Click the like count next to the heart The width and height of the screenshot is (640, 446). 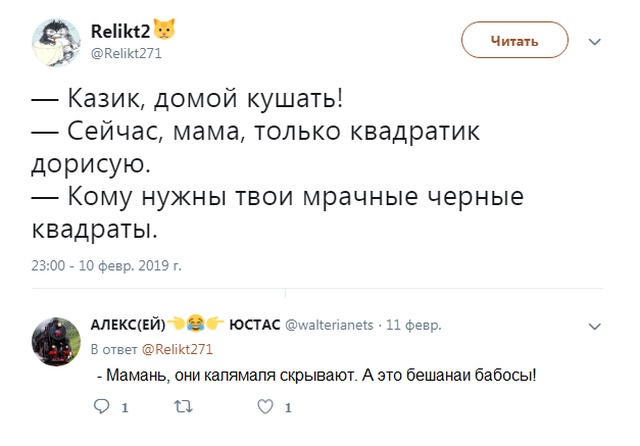pyautogui.click(x=288, y=409)
